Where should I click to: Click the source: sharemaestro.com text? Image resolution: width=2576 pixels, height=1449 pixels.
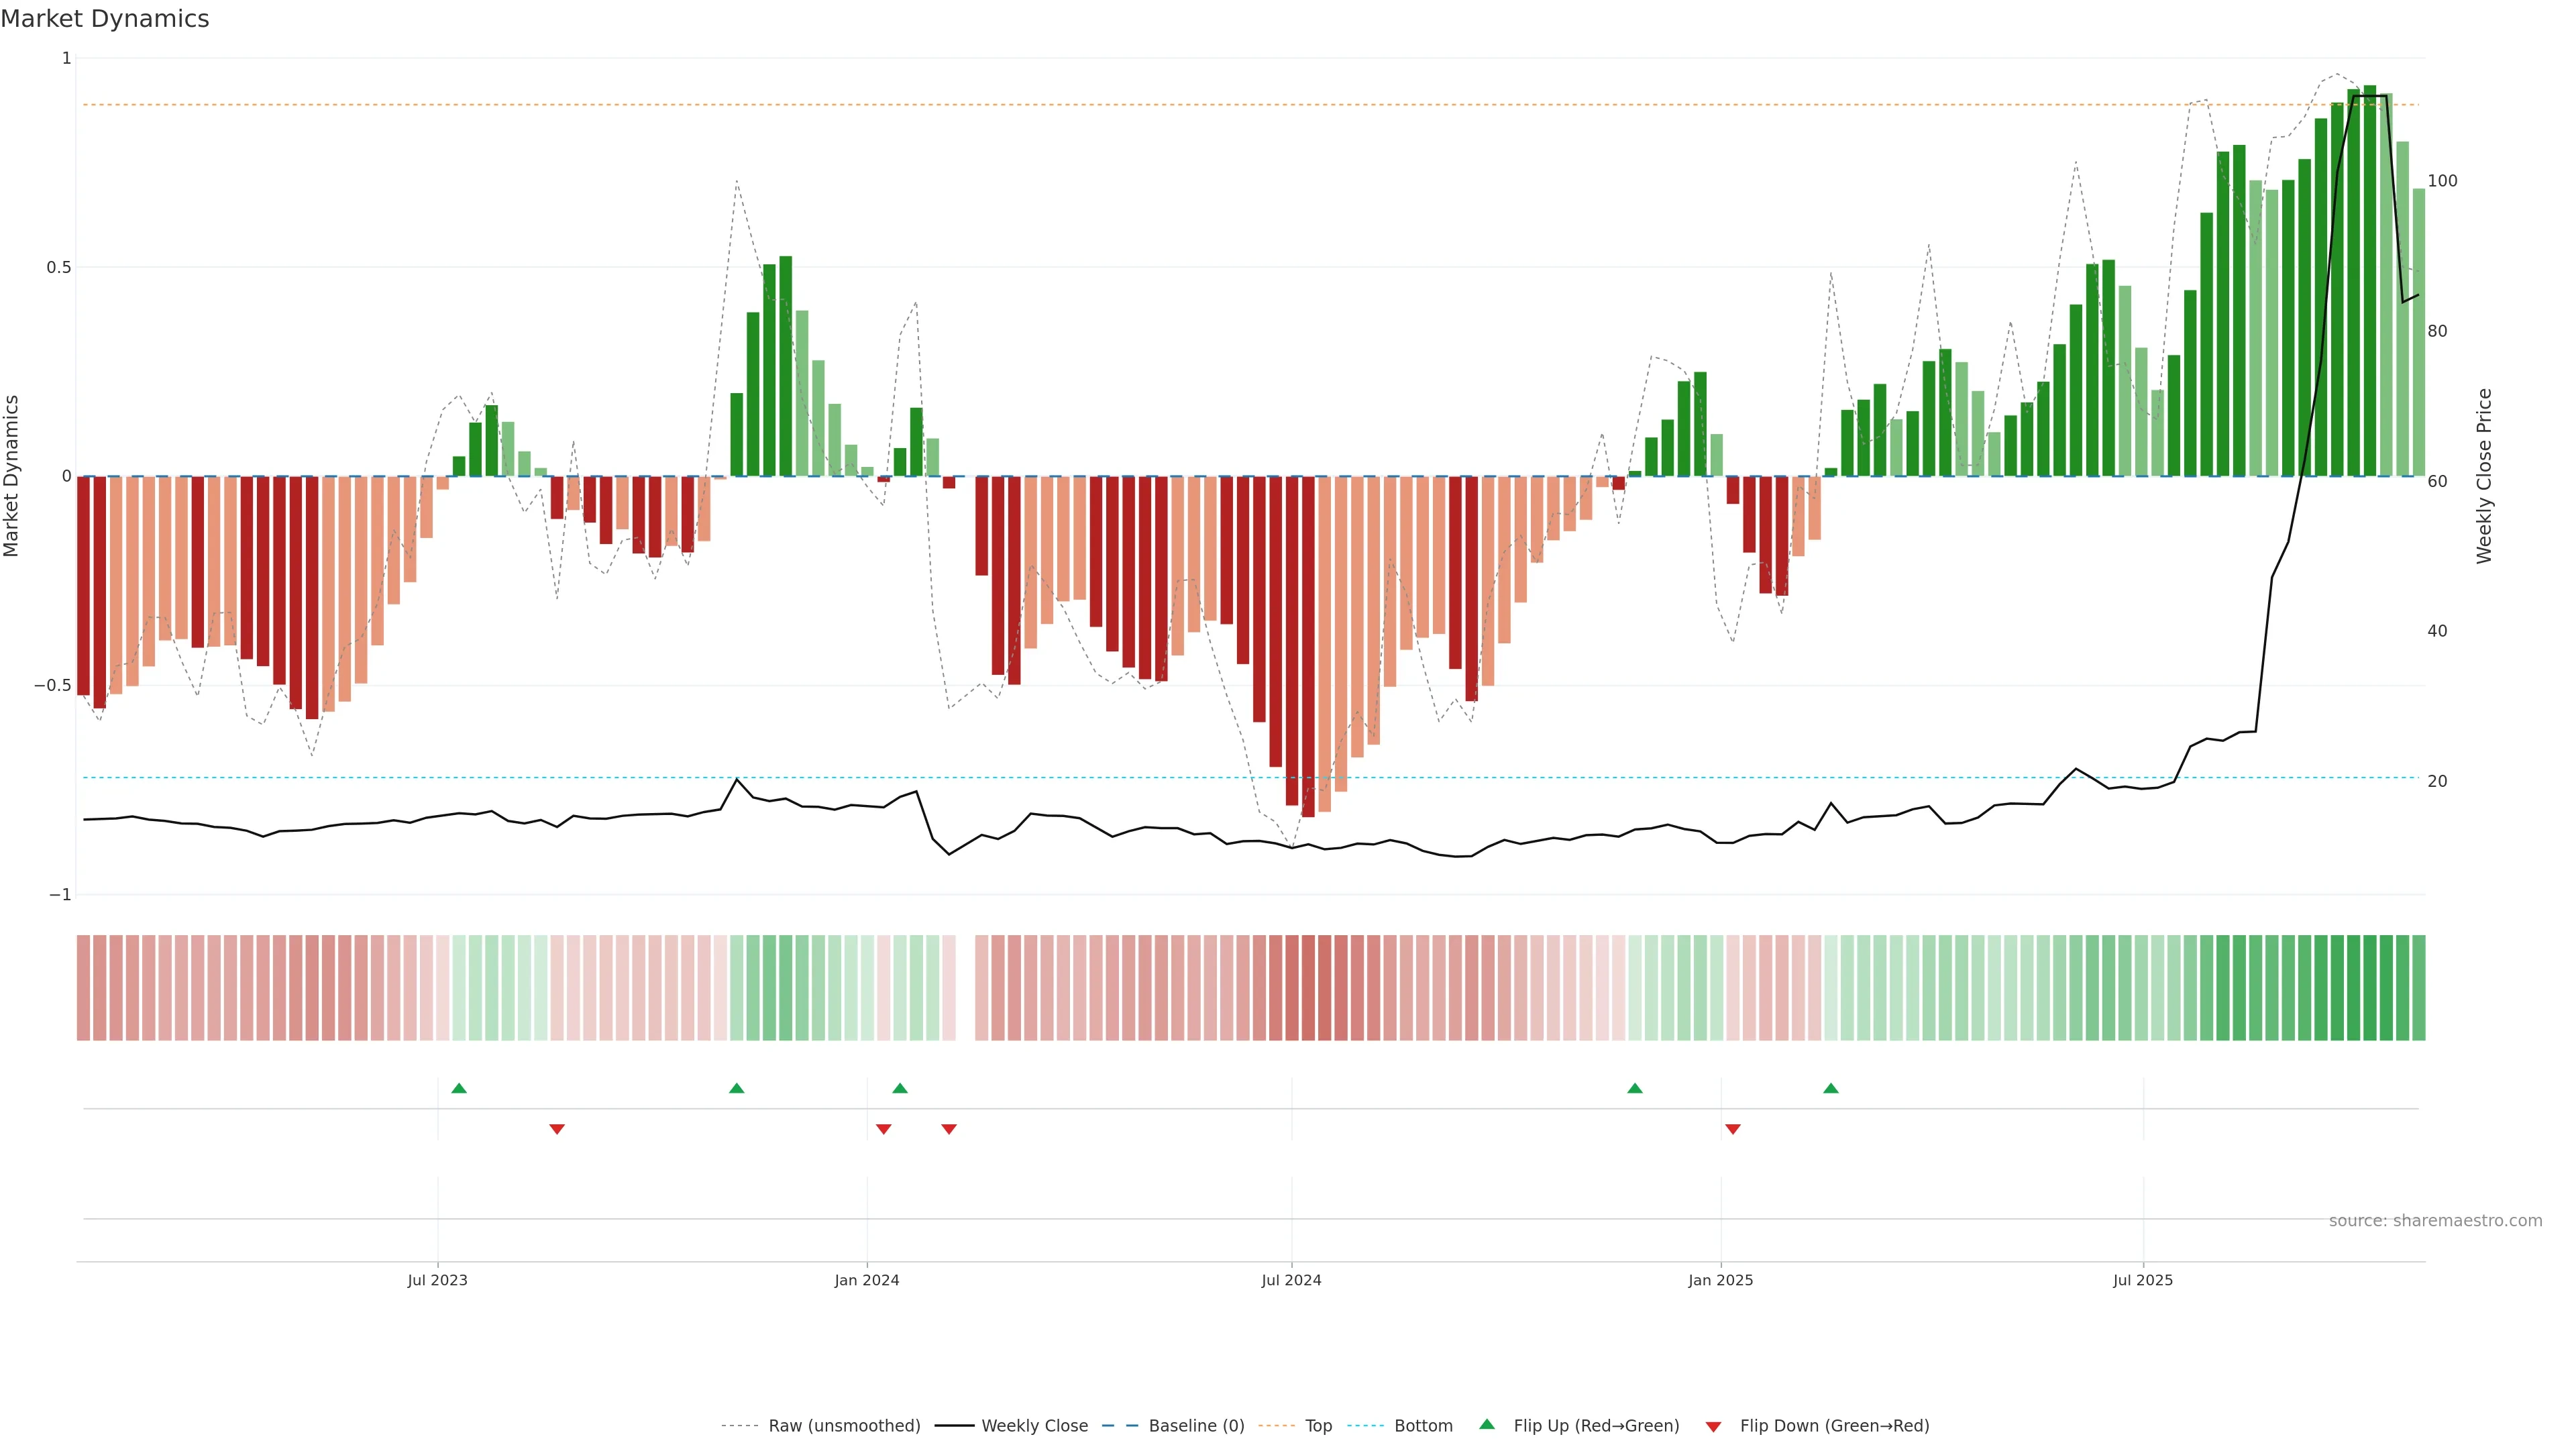pos(2435,1220)
